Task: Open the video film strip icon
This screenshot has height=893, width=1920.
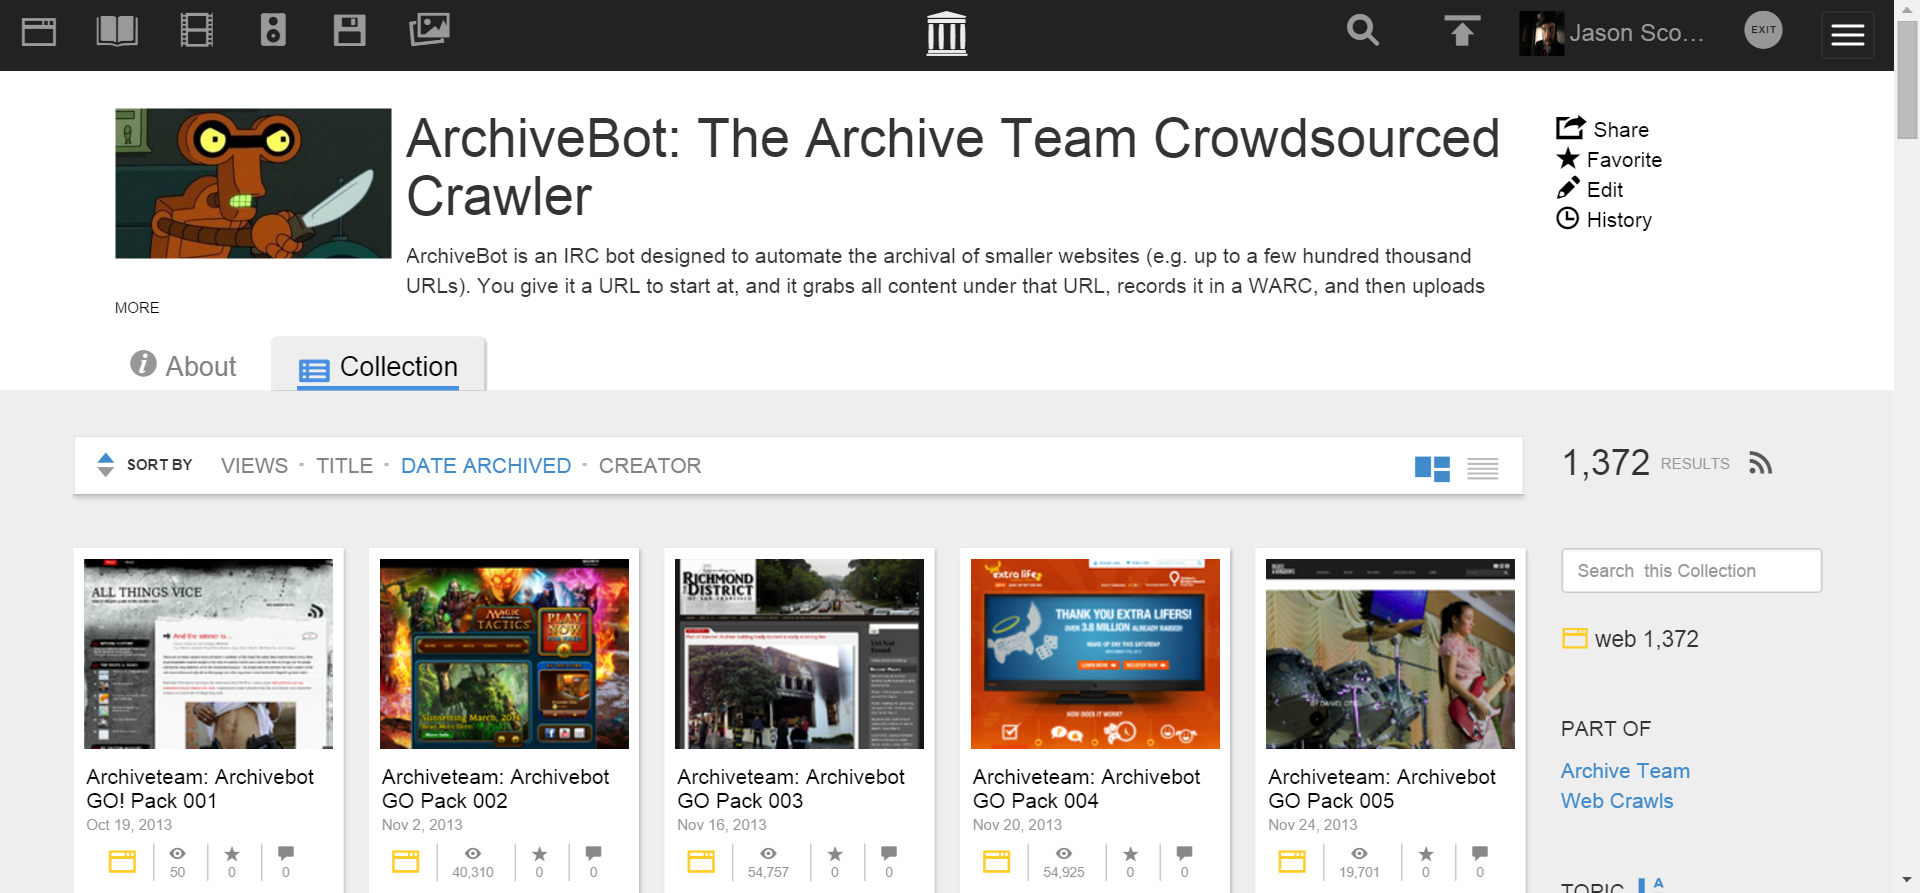Action: 196,32
